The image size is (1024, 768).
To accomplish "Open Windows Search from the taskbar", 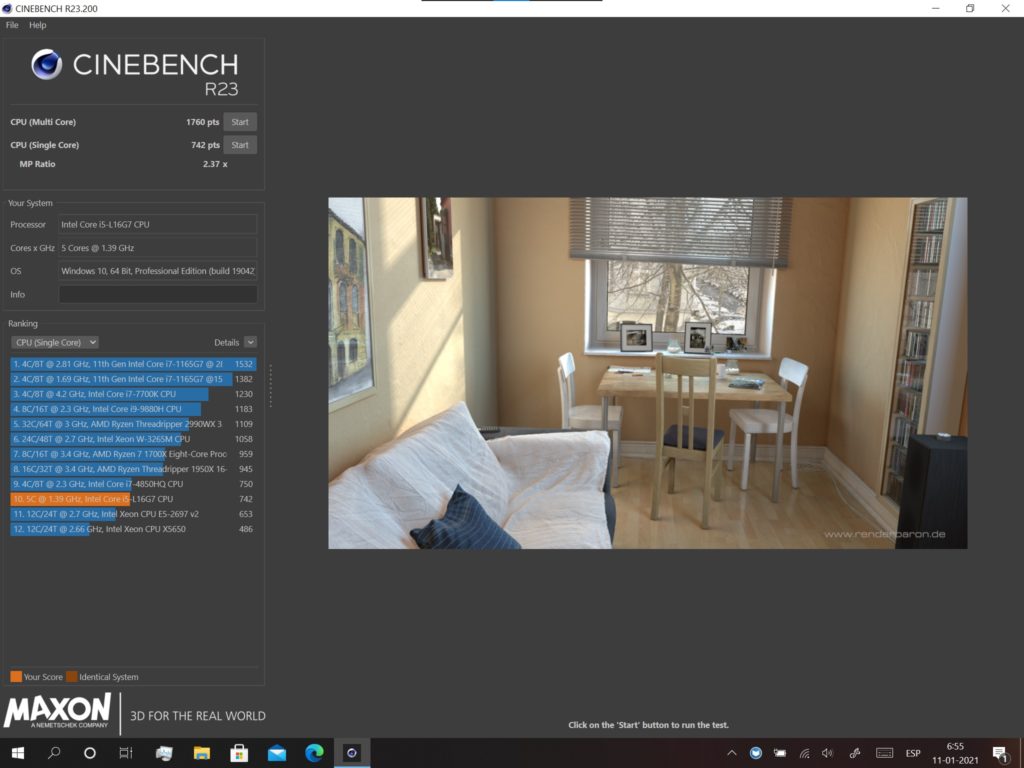I will pos(54,752).
